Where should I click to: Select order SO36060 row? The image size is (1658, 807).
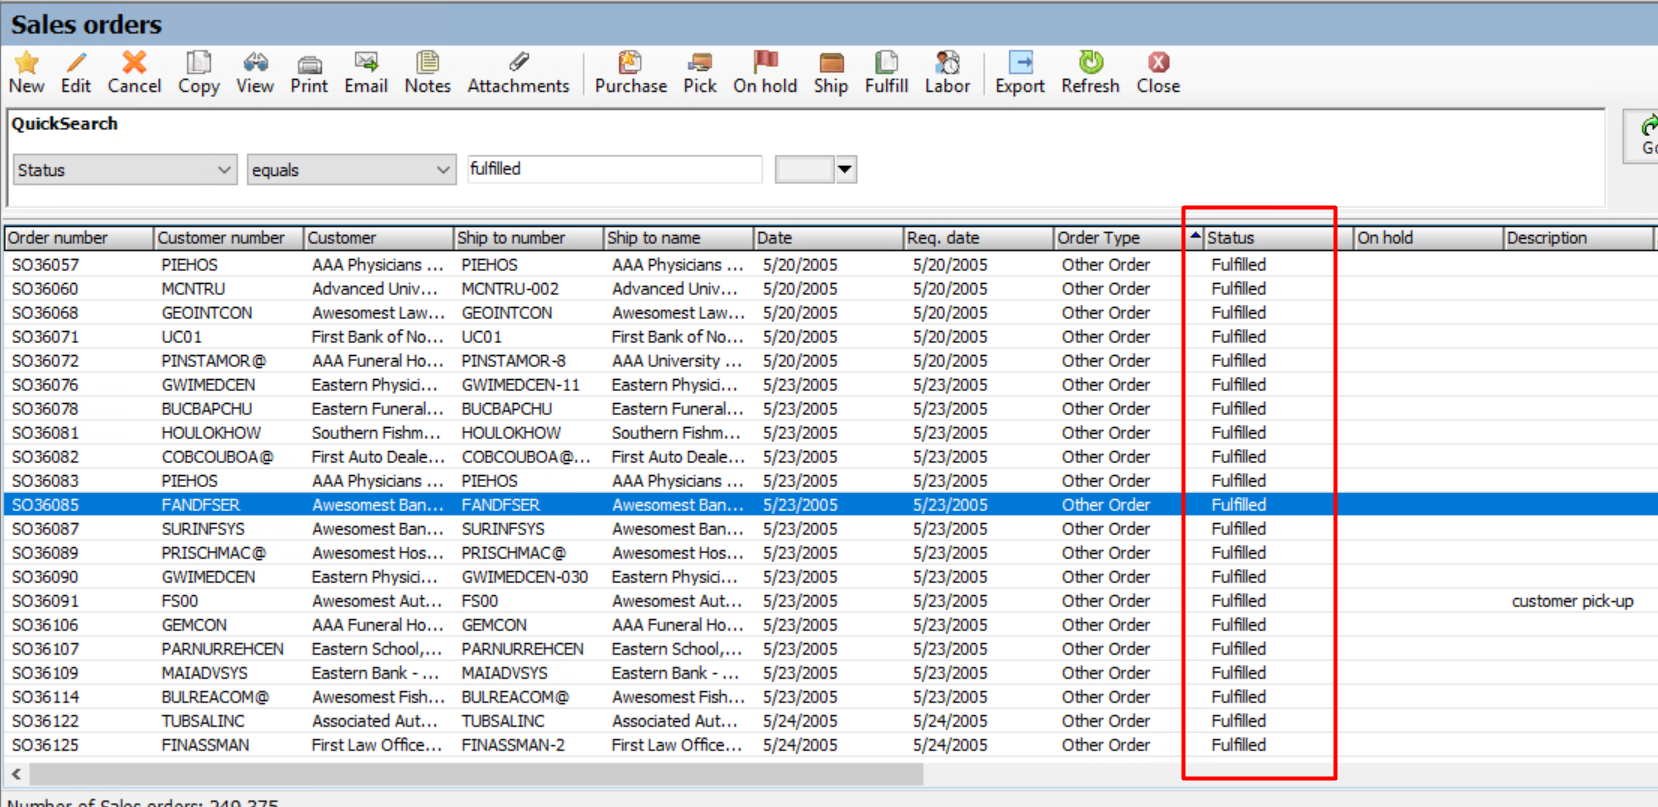[829, 289]
